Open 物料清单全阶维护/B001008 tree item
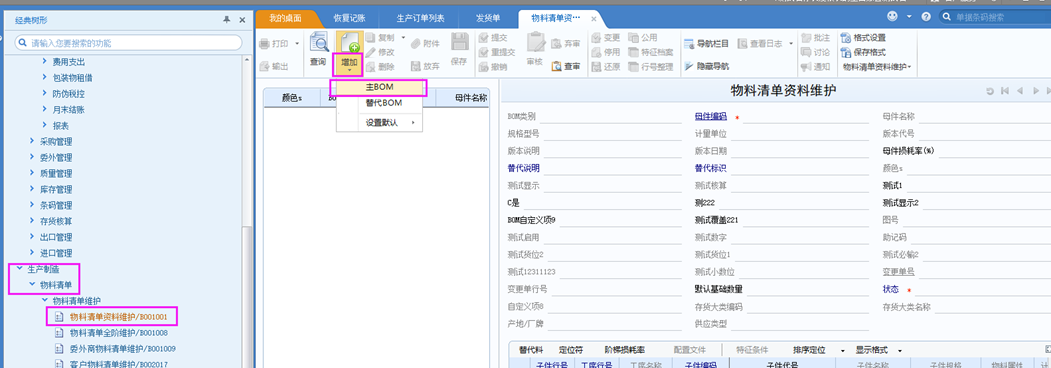 pyautogui.click(x=119, y=332)
